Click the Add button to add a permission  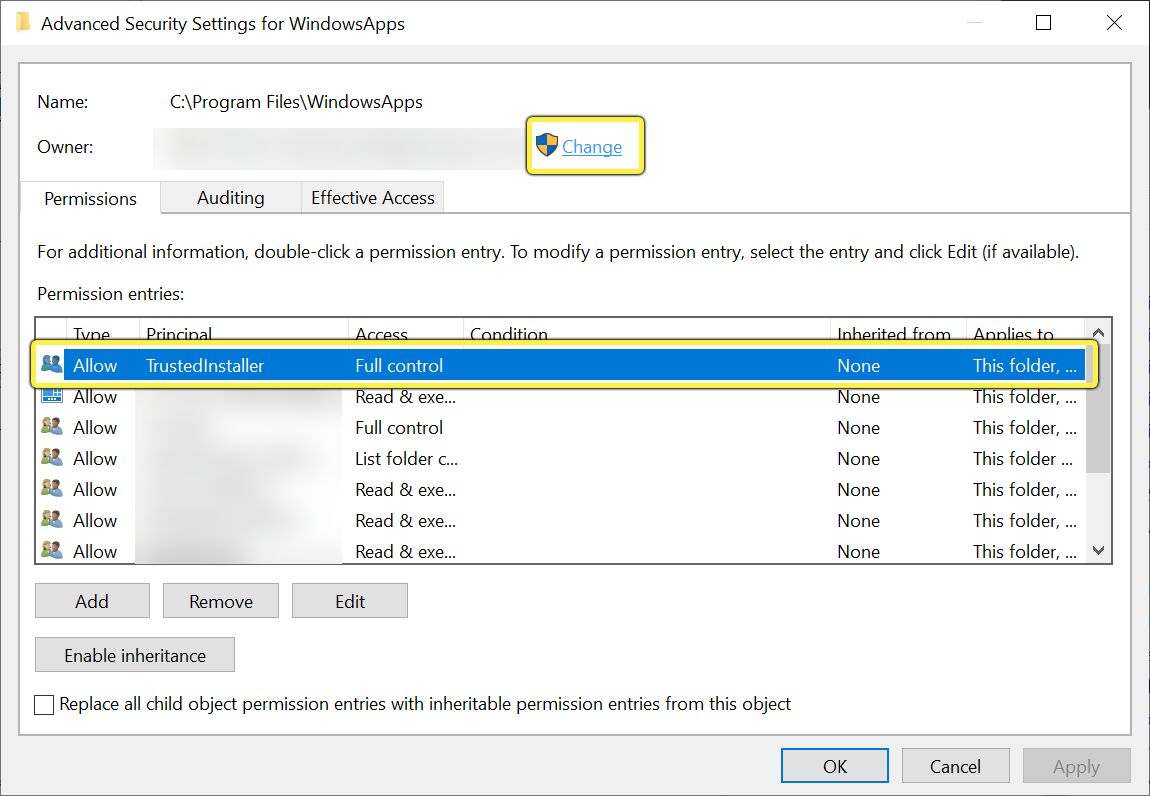coord(91,601)
